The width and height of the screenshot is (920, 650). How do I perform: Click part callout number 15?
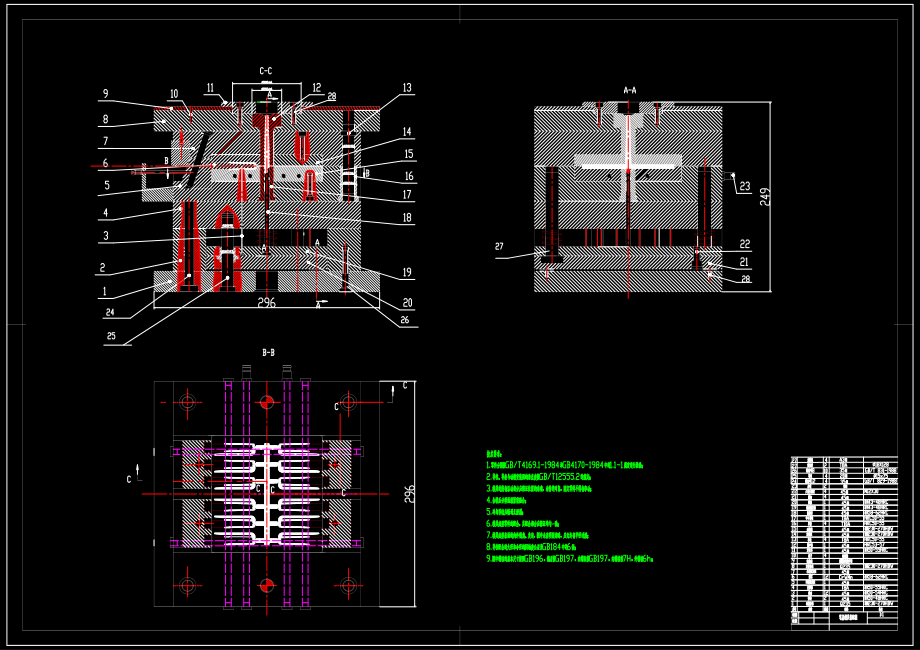409,154
